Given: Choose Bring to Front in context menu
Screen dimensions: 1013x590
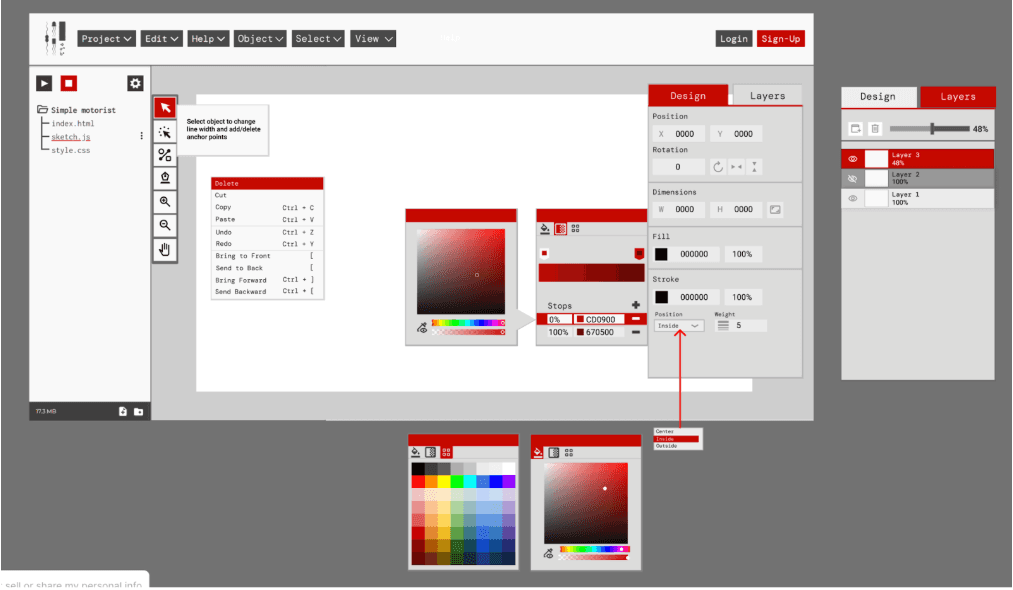Looking at the screenshot, I should click(267, 256).
